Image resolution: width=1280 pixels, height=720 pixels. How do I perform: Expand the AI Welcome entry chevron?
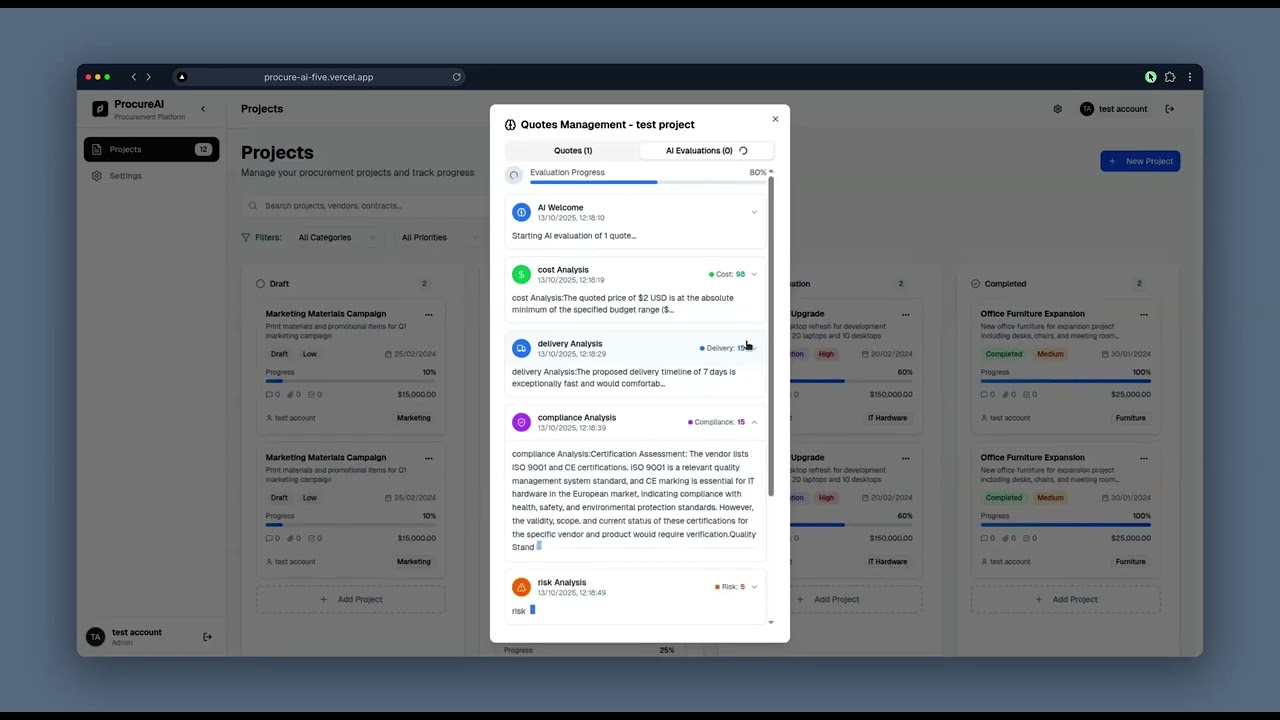tap(754, 212)
